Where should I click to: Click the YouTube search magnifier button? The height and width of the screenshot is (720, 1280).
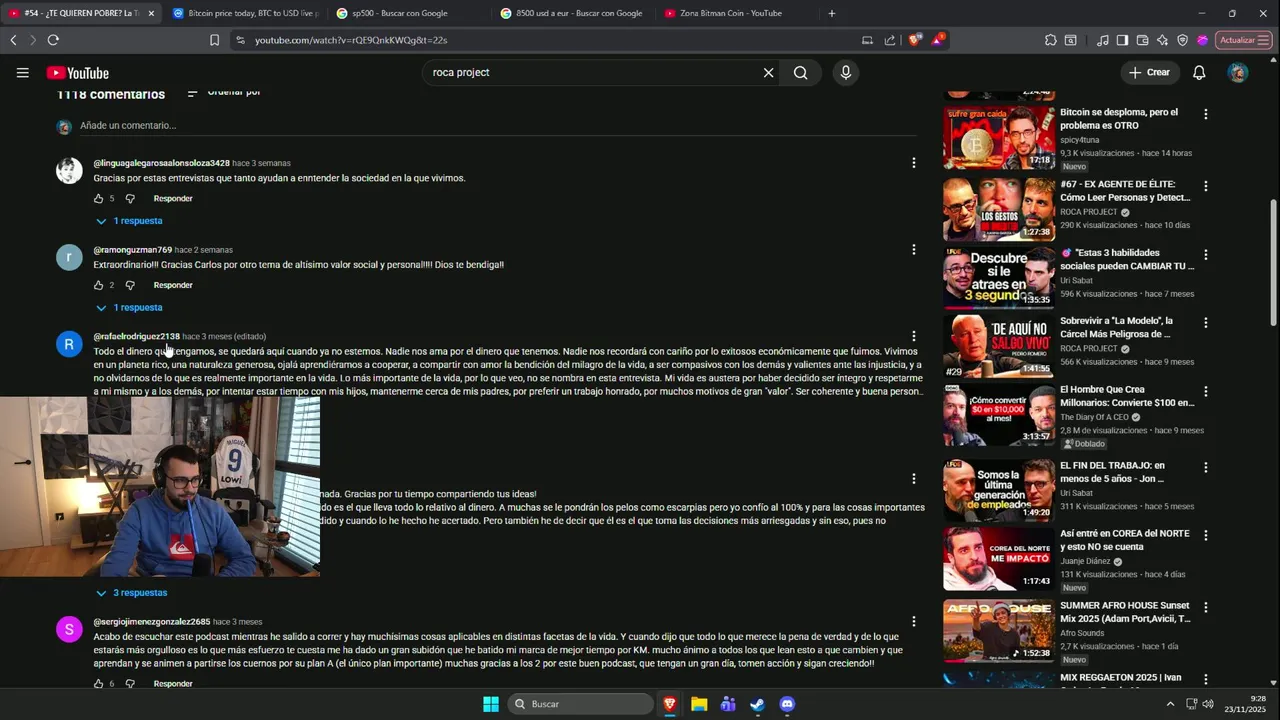(x=800, y=73)
